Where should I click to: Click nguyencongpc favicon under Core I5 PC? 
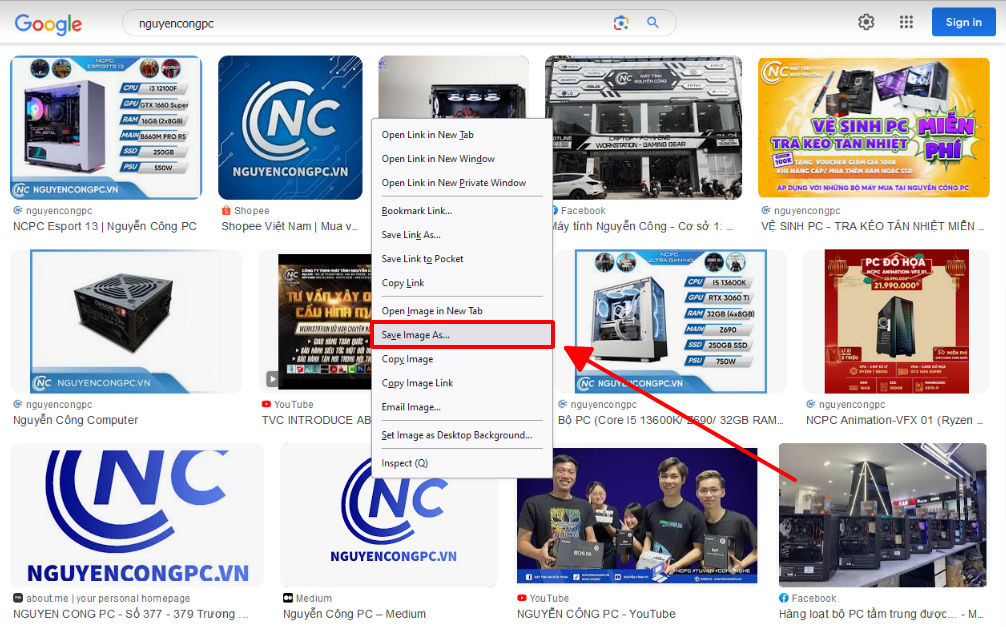(563, 404)
